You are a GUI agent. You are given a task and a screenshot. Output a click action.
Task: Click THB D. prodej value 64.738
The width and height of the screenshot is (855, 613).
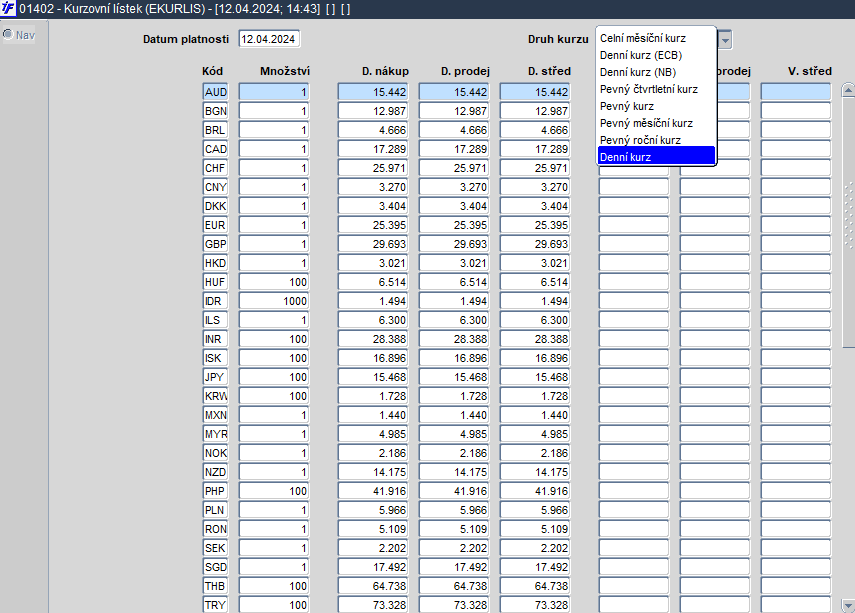pos(454,586)
